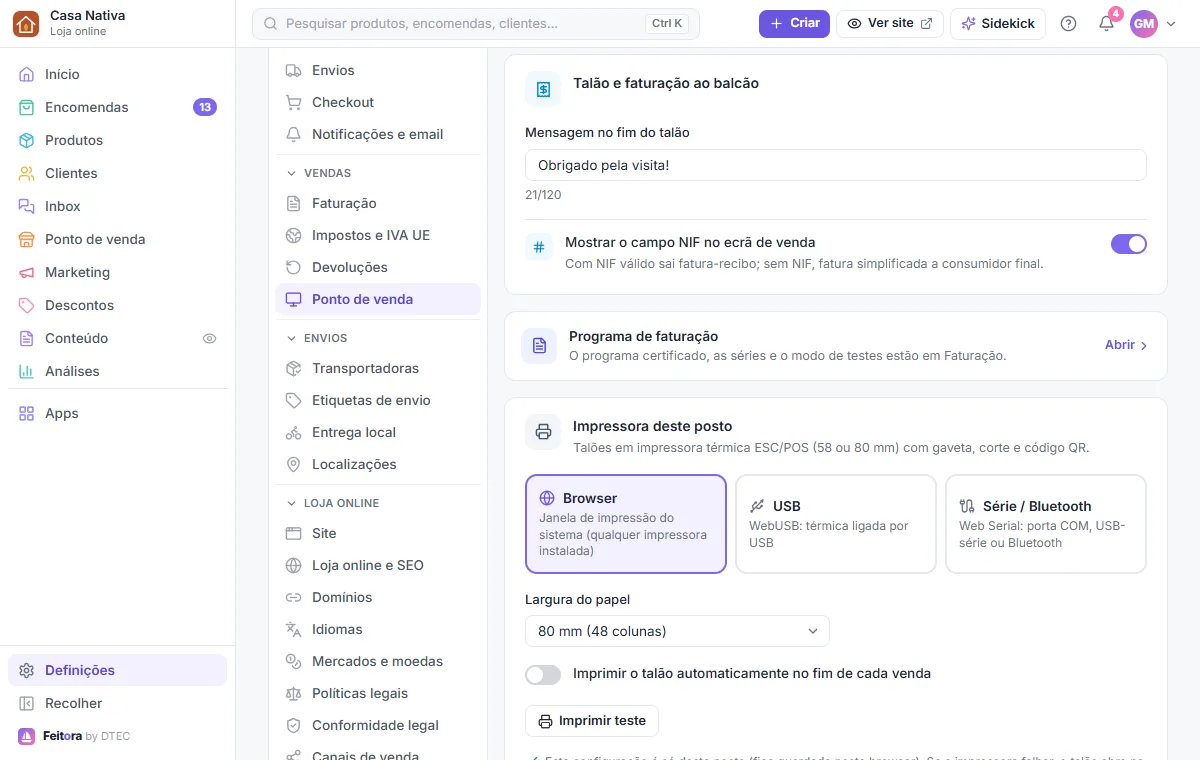Screen dimensions: 1200x760
Task: Click the Devoluções return arrow icon
Action: tap(294, 267)
